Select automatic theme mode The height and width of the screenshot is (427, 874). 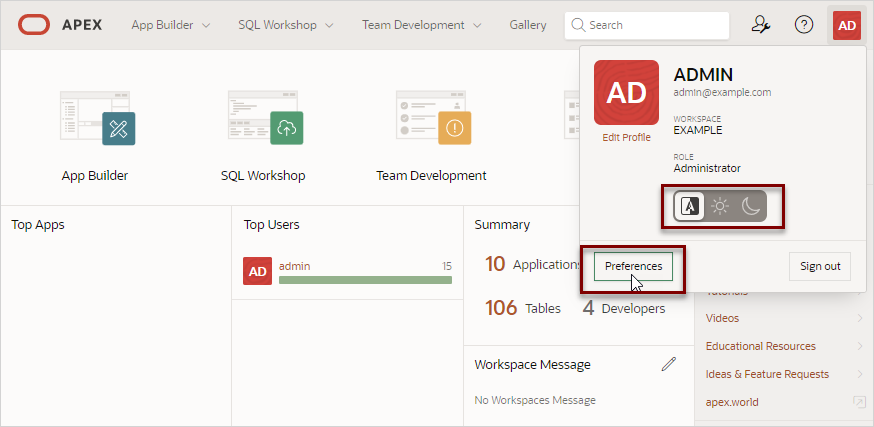point(690,207)
